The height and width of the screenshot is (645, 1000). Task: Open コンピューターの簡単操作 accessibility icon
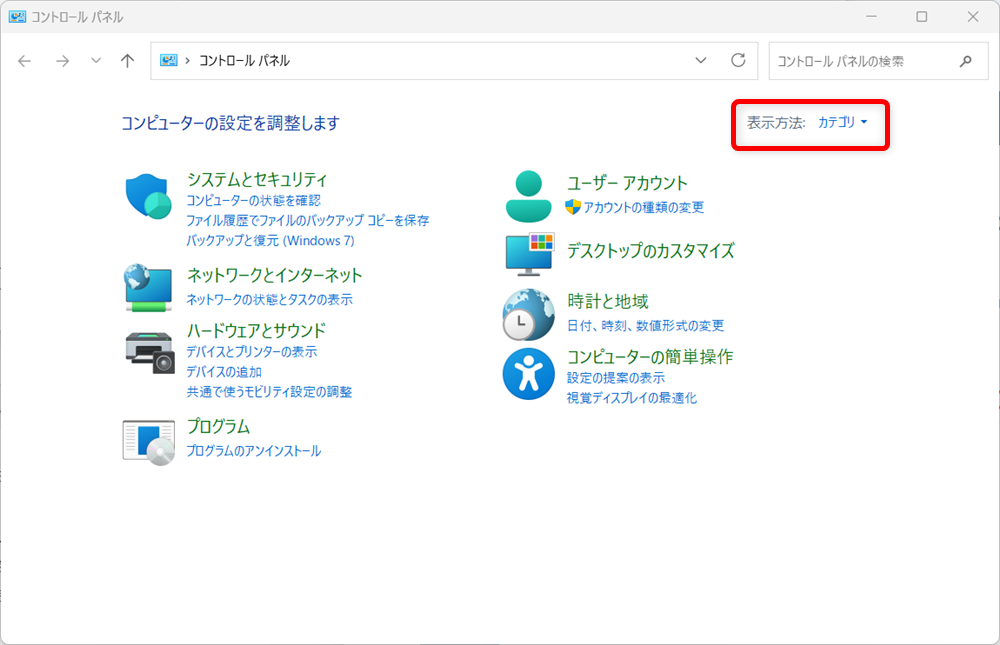528,374
